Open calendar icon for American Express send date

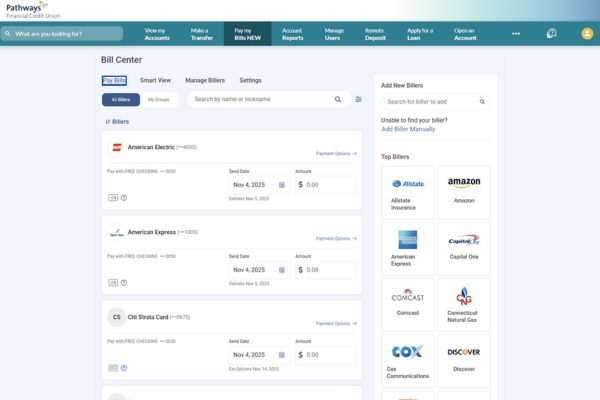tap(282, 270)
